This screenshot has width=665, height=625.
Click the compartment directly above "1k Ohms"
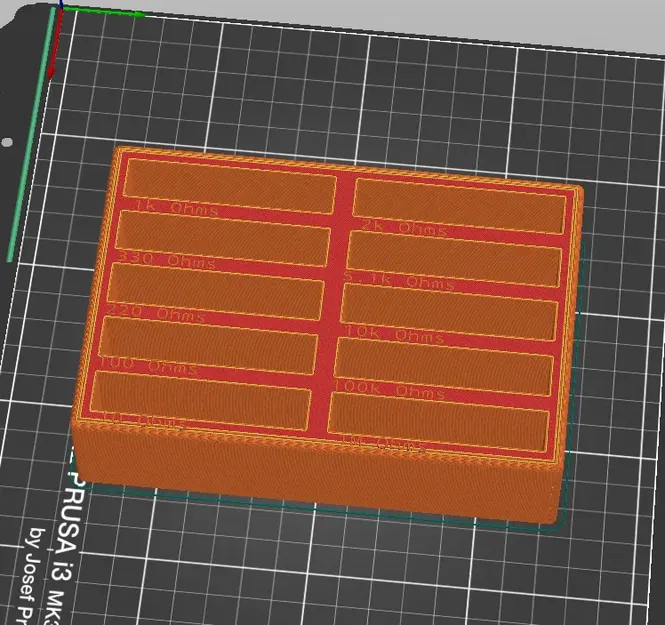[229, 185]
